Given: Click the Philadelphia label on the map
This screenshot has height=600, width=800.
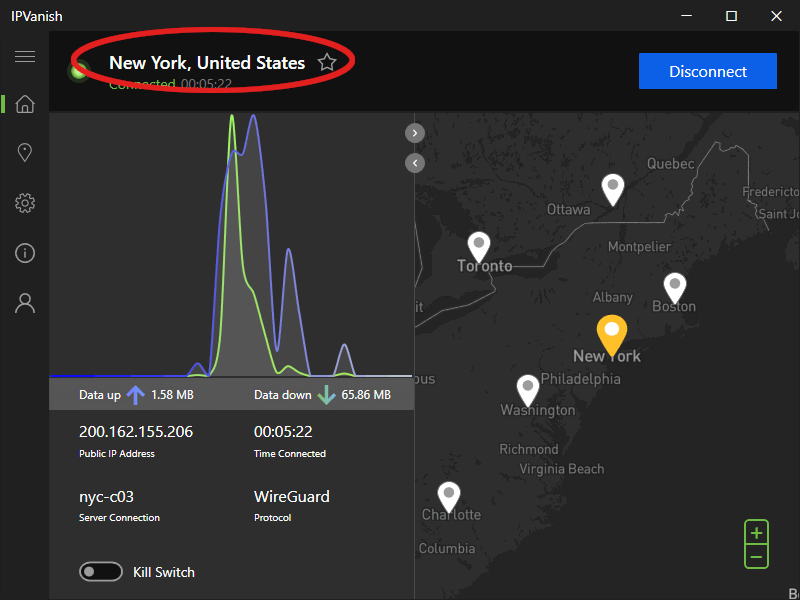Looking at the screenshot, I should click(581, 379).
